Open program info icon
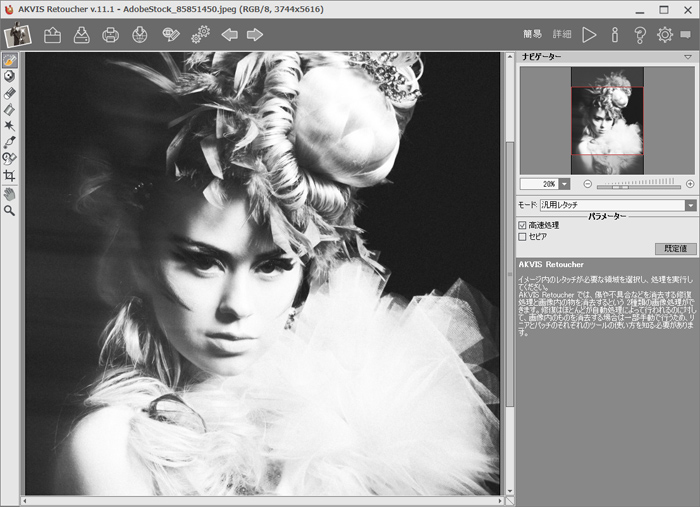 pyautogui.click(x=615, y=35)
